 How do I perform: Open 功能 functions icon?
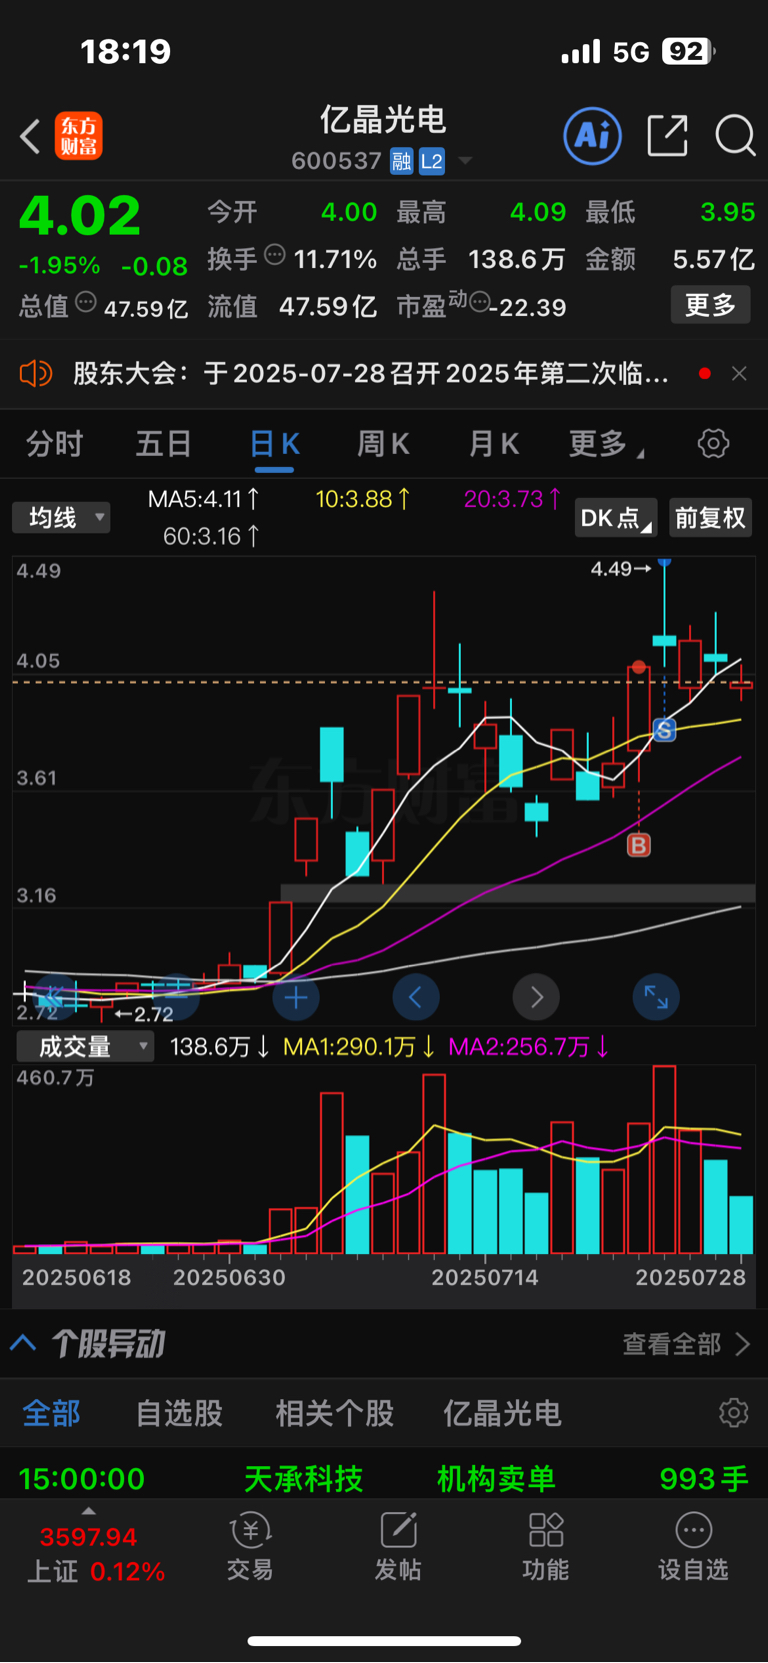pyautogui.click(x=545, y=1546)
